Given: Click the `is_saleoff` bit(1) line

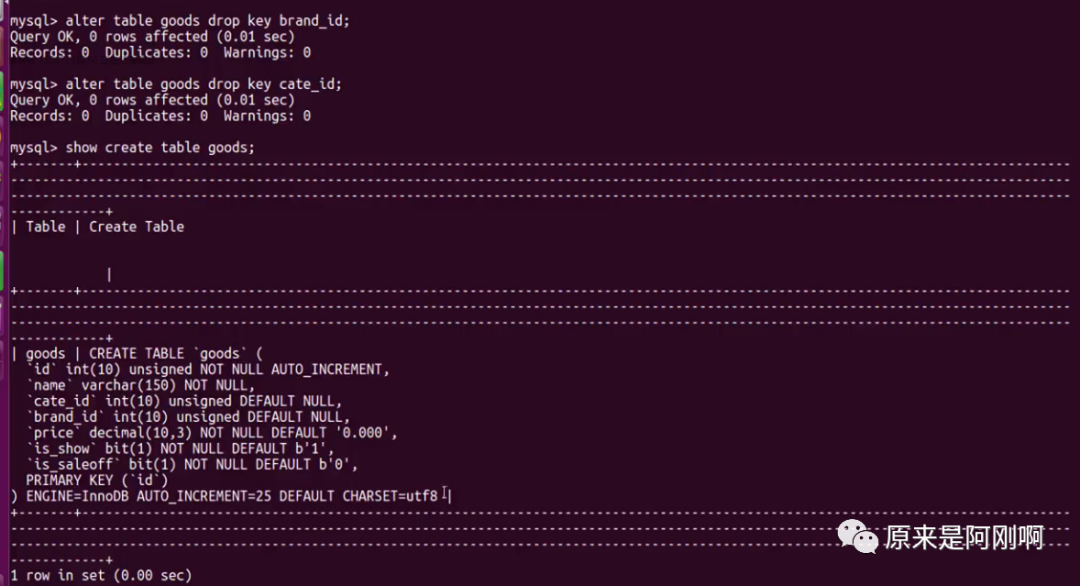Looking at the screenshot, I should (192, 464).
